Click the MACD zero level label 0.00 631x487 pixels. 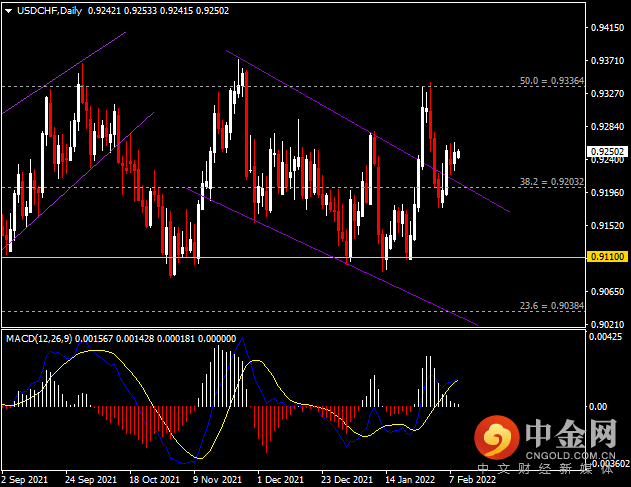point(598,407)
